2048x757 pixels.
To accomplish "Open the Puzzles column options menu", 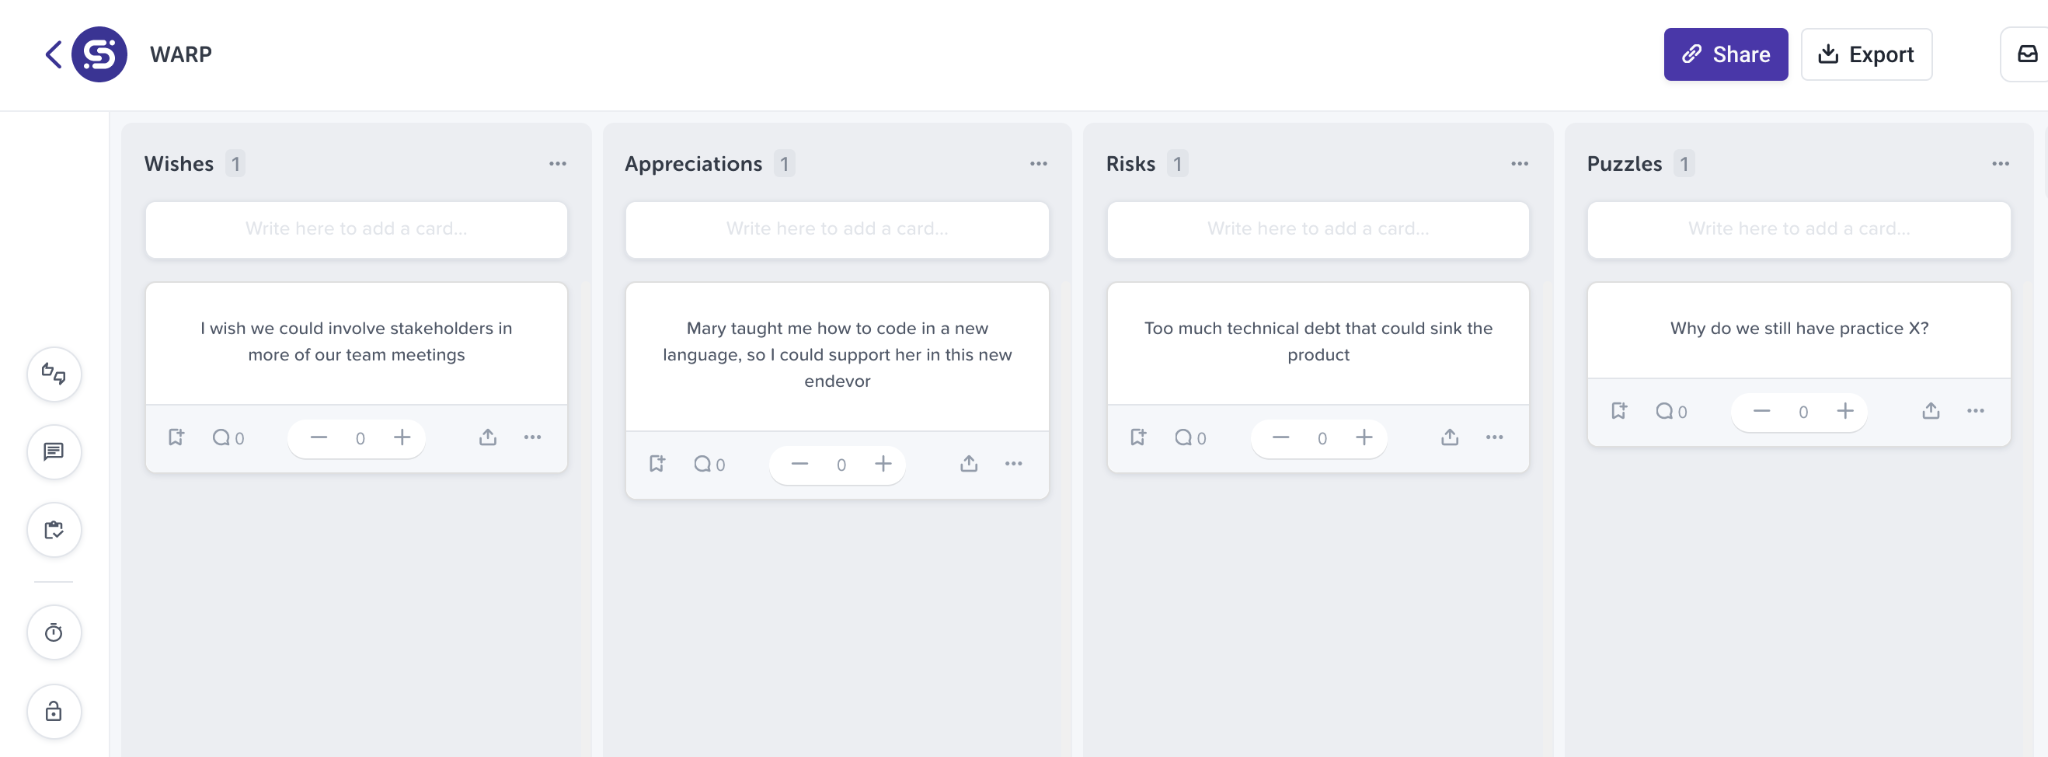I will pos(2000,163).
